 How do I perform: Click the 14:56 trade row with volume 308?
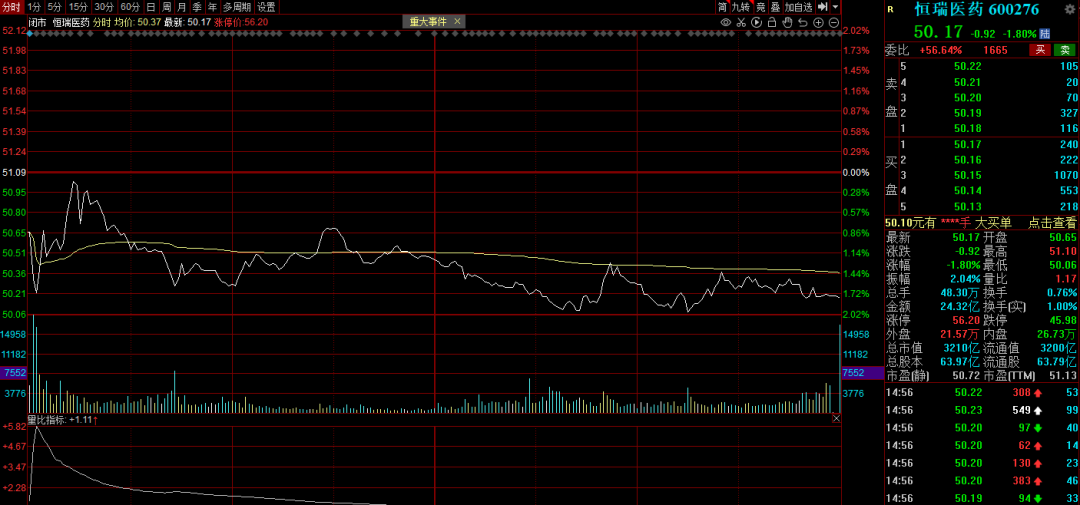(982, 393)
